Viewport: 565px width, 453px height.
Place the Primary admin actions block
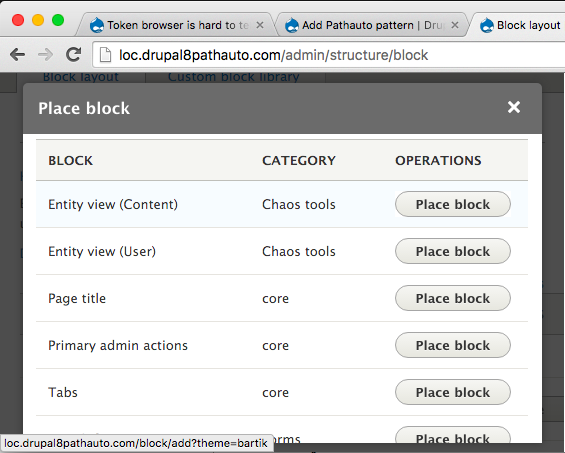[x=453, y=345]
